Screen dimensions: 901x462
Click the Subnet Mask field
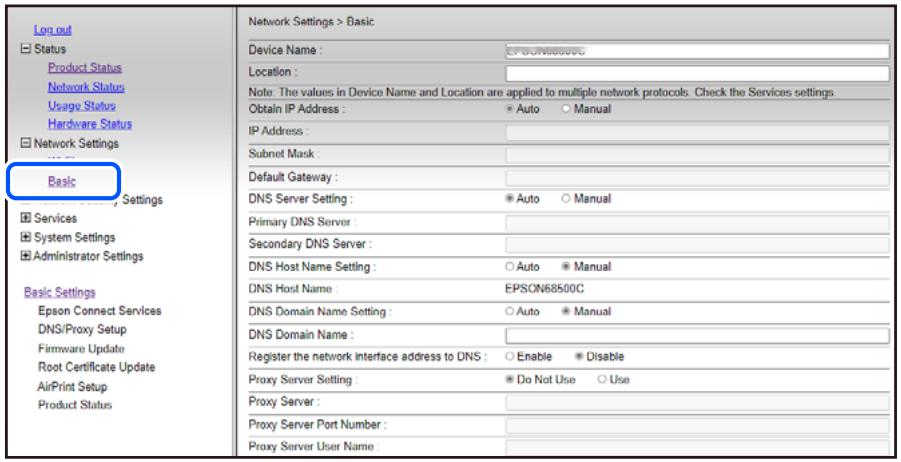(697, 155)
